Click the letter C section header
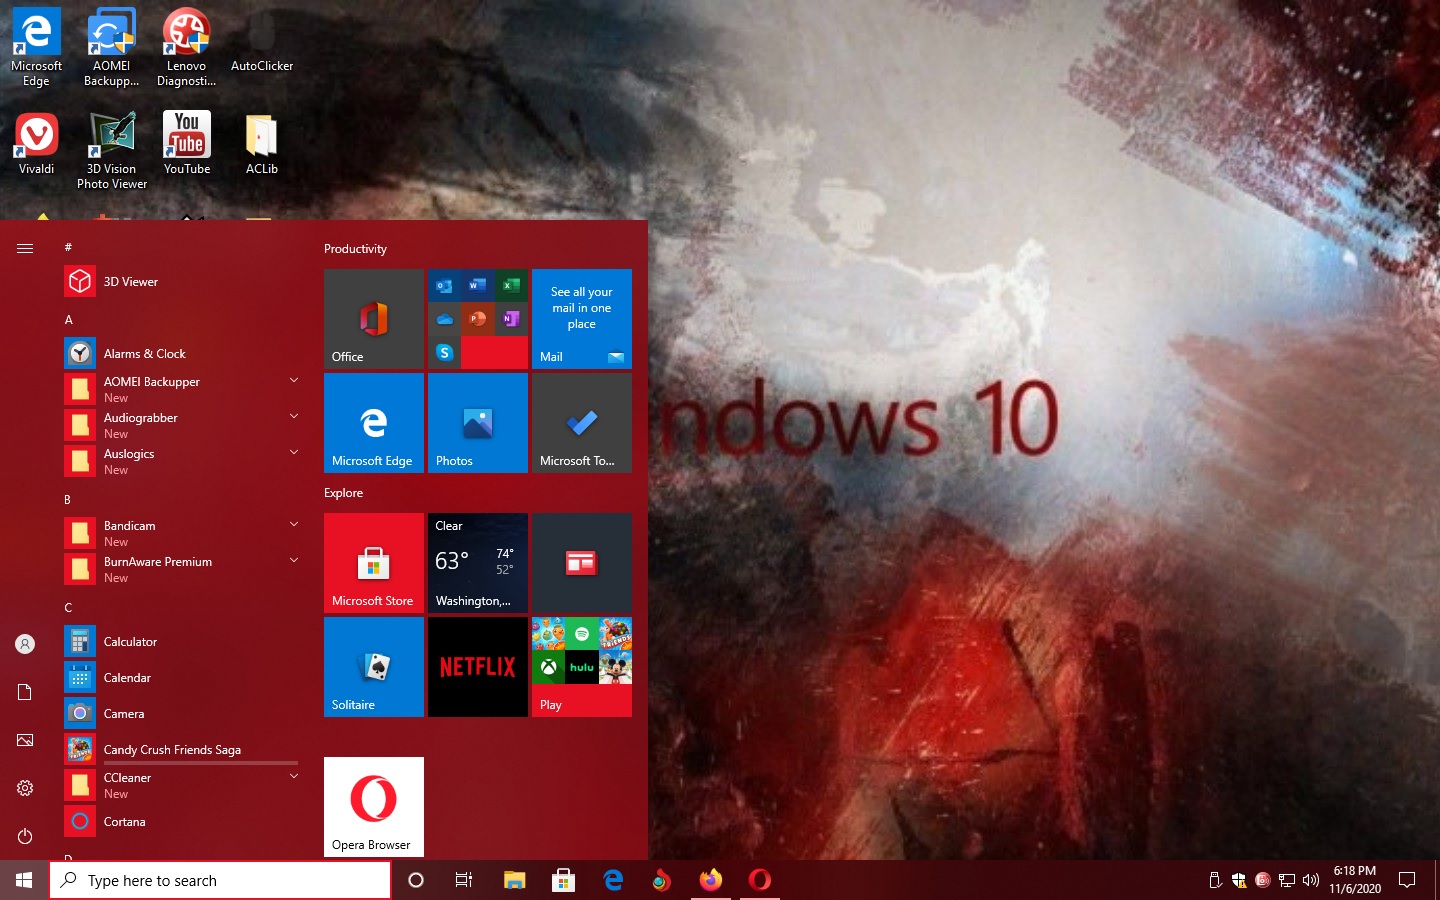Image resolution: width=1440 pixels, height=900 pixels. (68, 608)
